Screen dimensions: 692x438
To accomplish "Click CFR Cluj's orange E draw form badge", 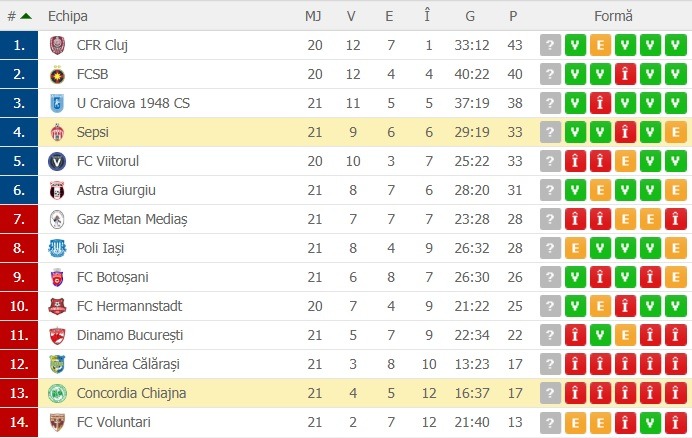I will 600,45.
